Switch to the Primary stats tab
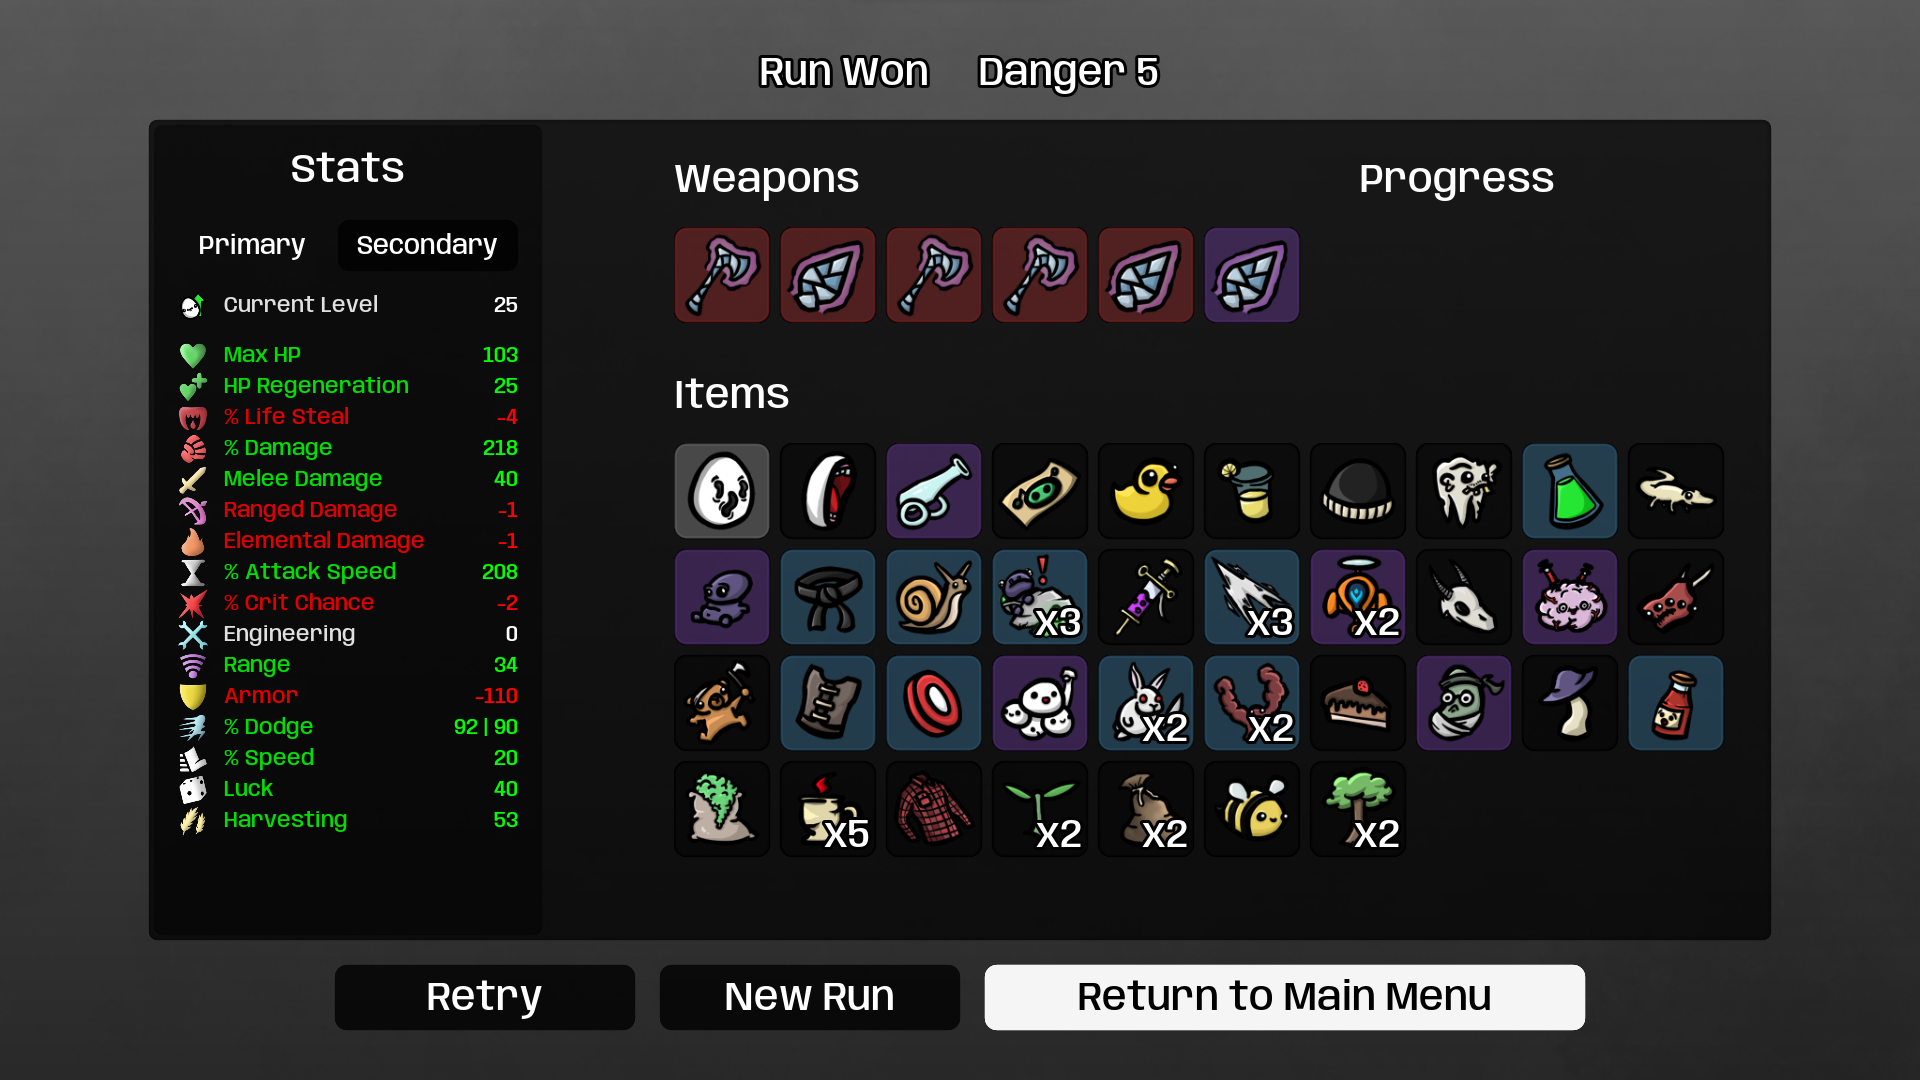 click(x=251, y=245)
